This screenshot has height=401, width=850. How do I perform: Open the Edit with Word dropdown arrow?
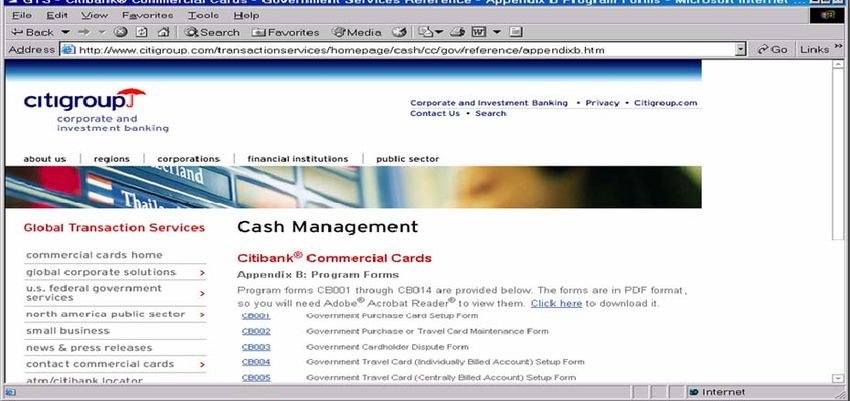click(x=497, y=33)
